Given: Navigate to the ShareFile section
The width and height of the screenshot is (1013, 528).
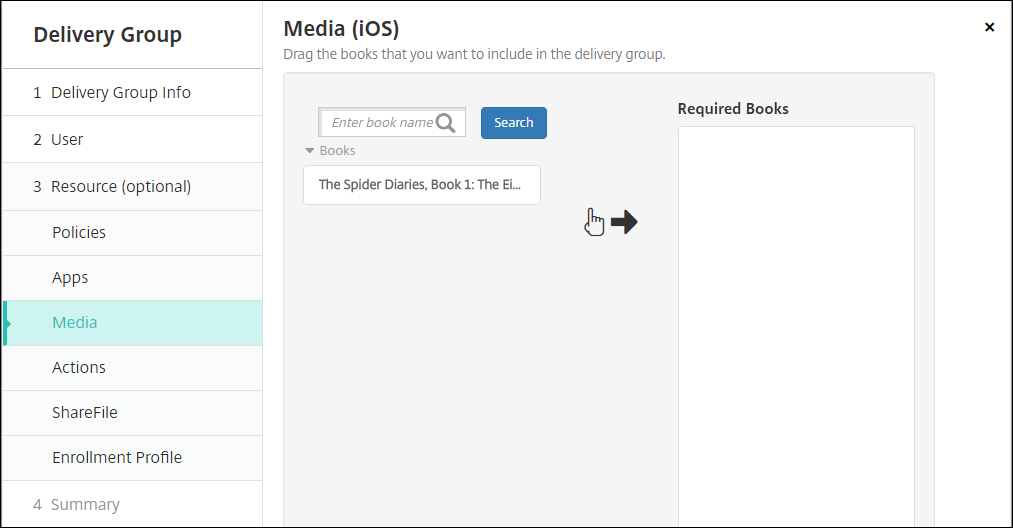Looking at the screenshot, I should click(x=85, y=412).
